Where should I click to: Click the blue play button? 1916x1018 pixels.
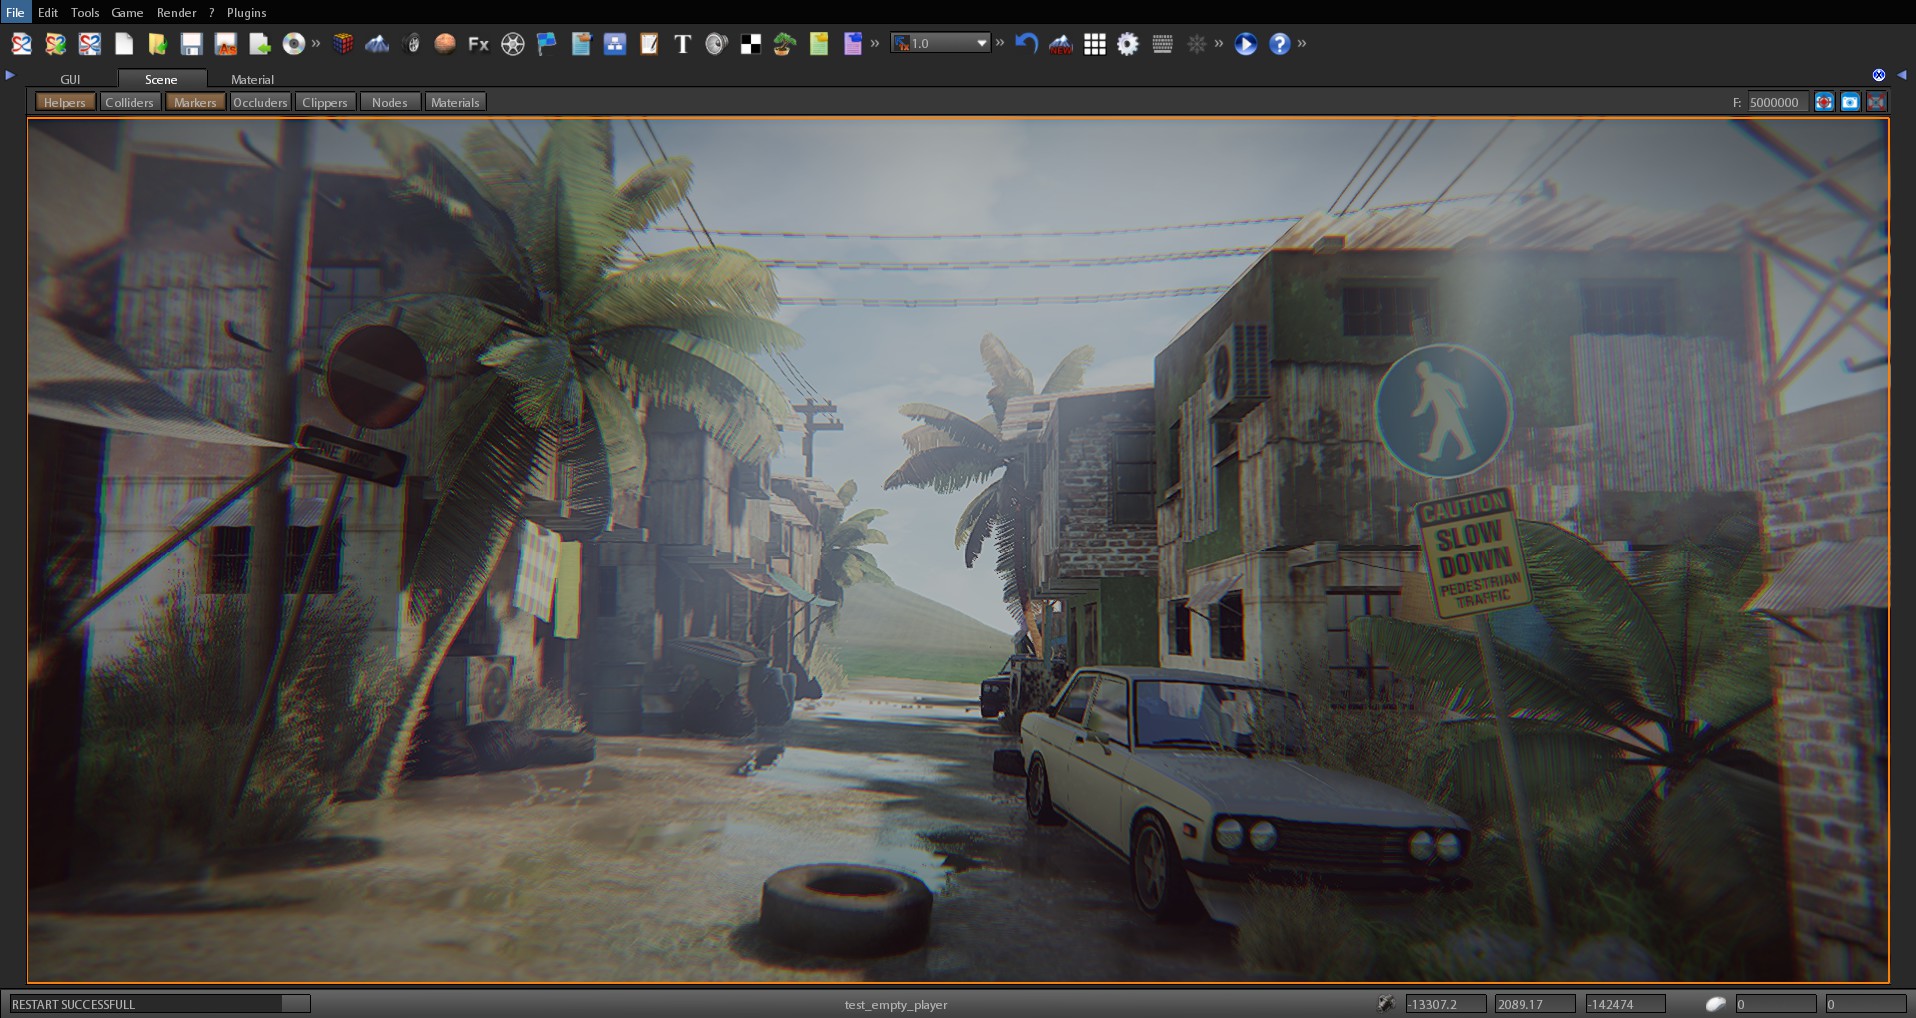pos(1246,44)
